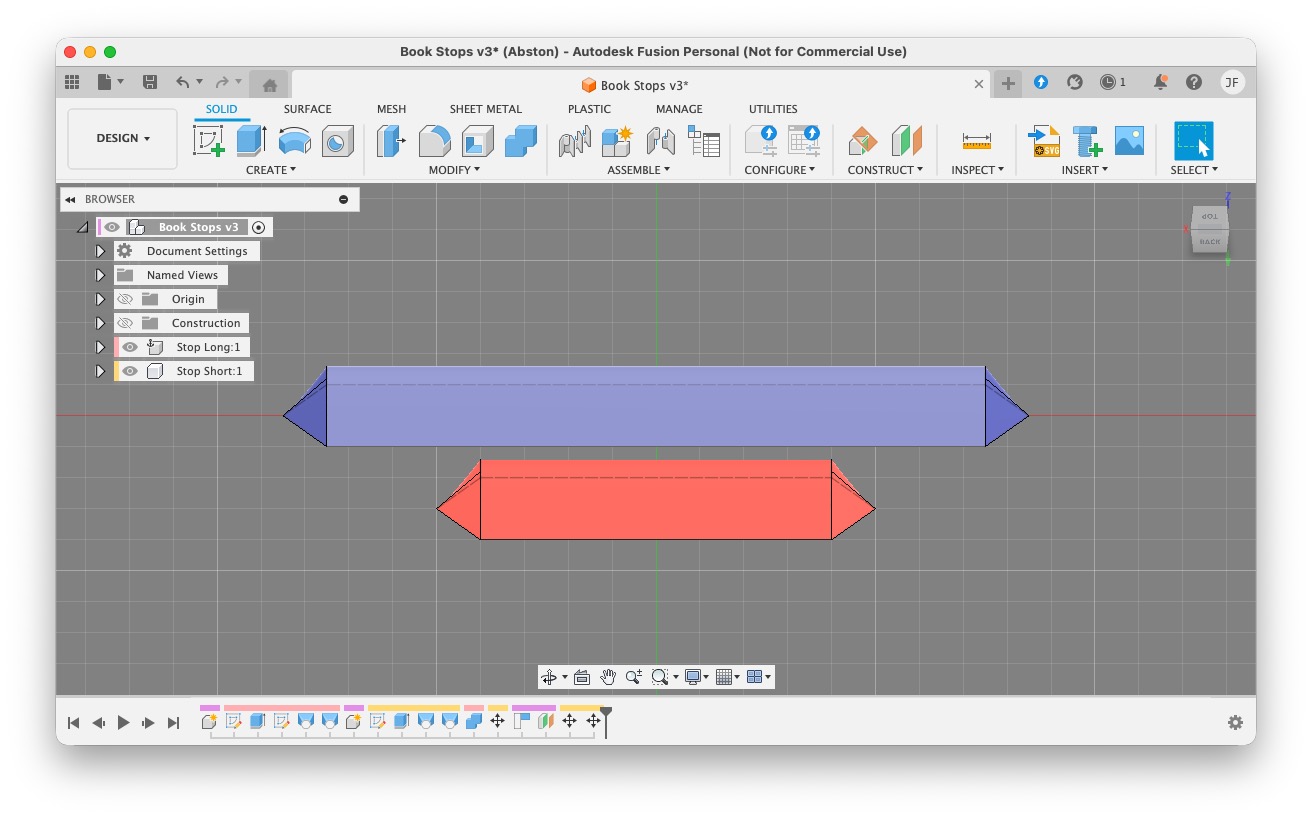Toggle visibility of Stop Short:1
Image resolution: width=1312 pixels, height=819 pixels.
[x=130, y=371]
